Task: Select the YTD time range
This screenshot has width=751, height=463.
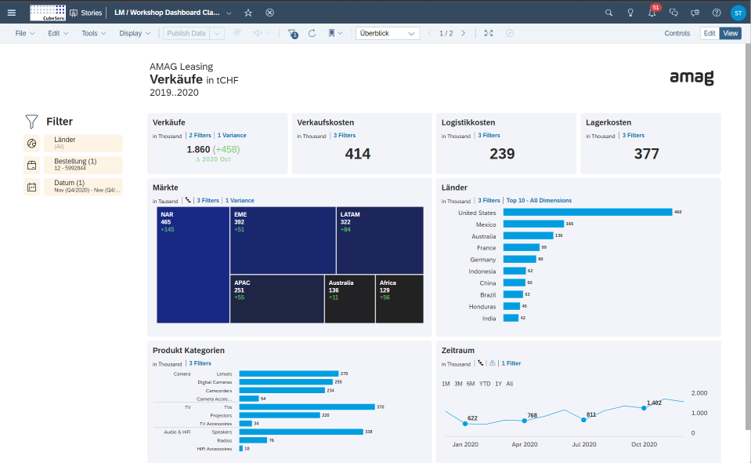Action: click(485, 384)
